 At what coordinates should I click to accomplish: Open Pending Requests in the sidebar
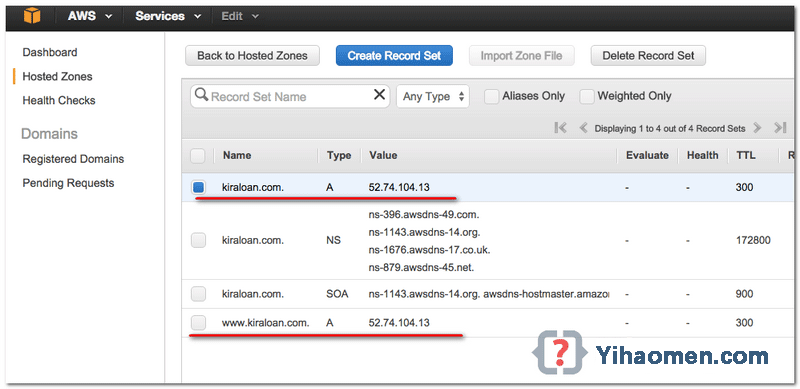68,183
